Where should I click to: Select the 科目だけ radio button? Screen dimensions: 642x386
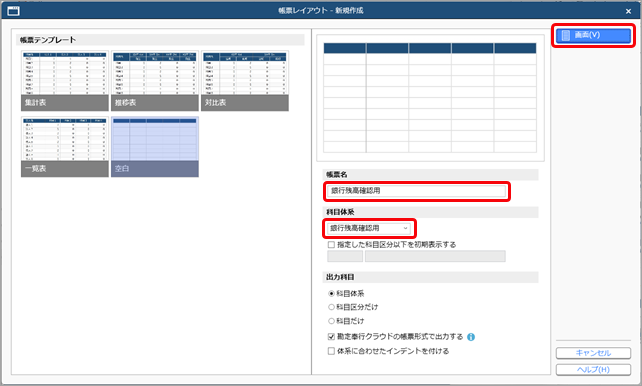331,321
